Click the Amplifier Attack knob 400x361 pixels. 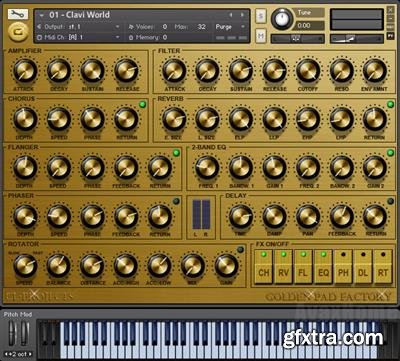tap(25, 71)
